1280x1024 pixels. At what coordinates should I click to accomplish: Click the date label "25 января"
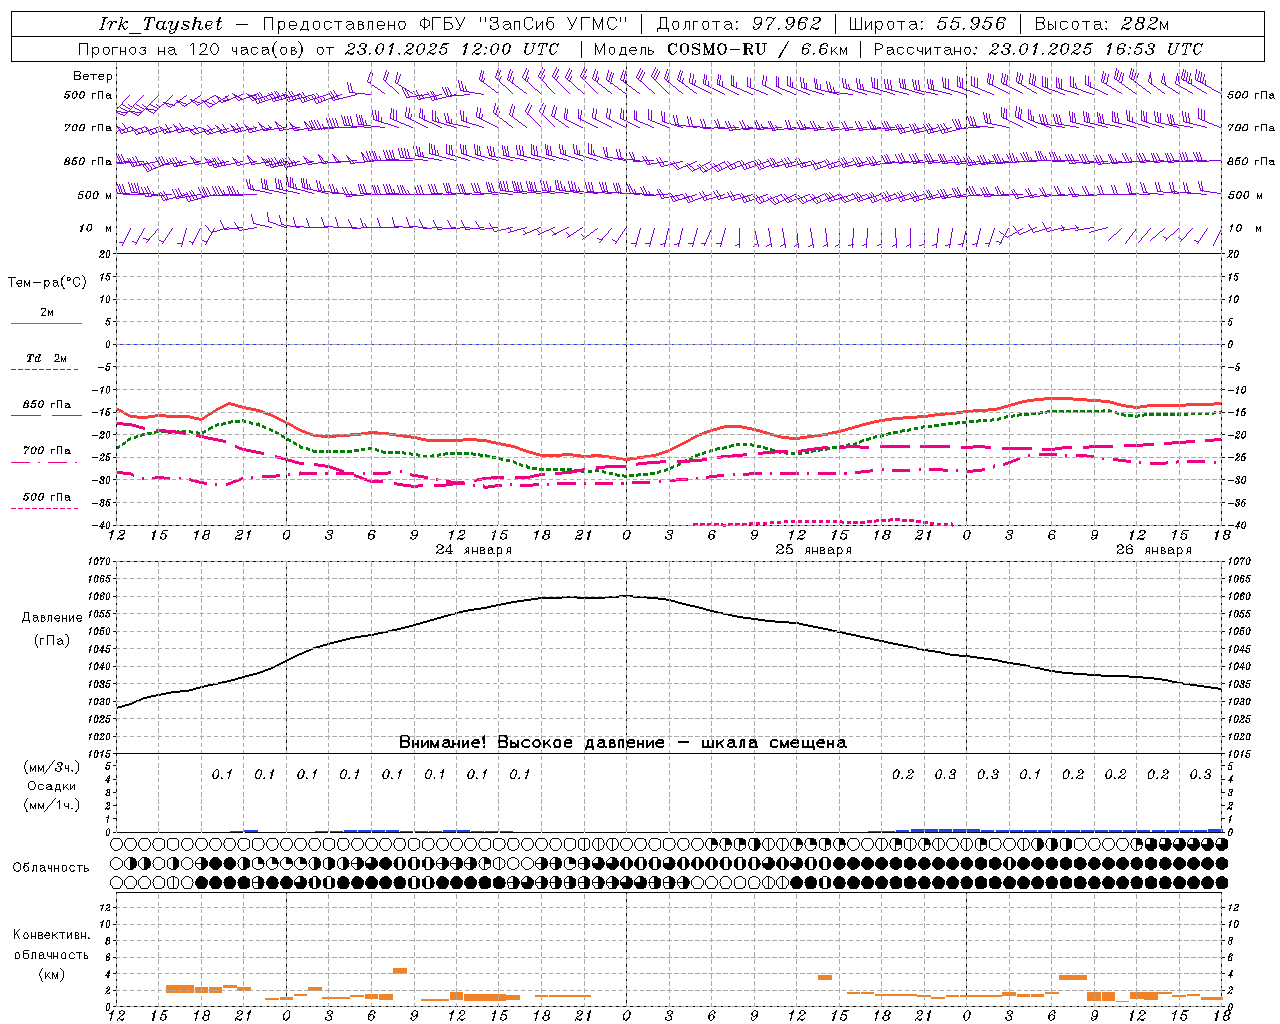(814, 550)
